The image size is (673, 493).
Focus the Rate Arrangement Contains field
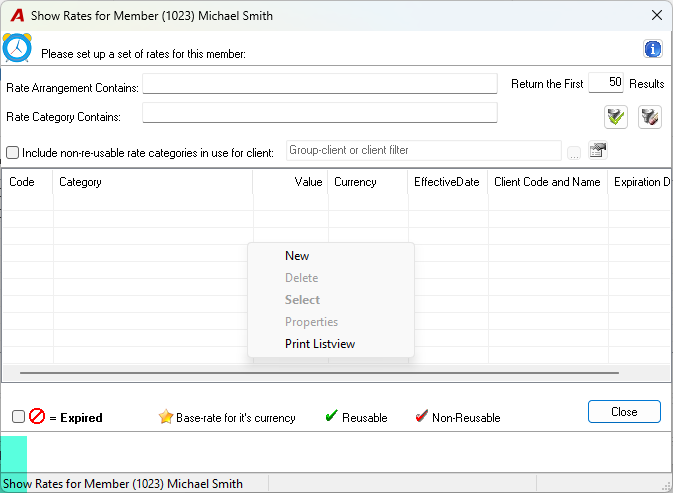320,83
